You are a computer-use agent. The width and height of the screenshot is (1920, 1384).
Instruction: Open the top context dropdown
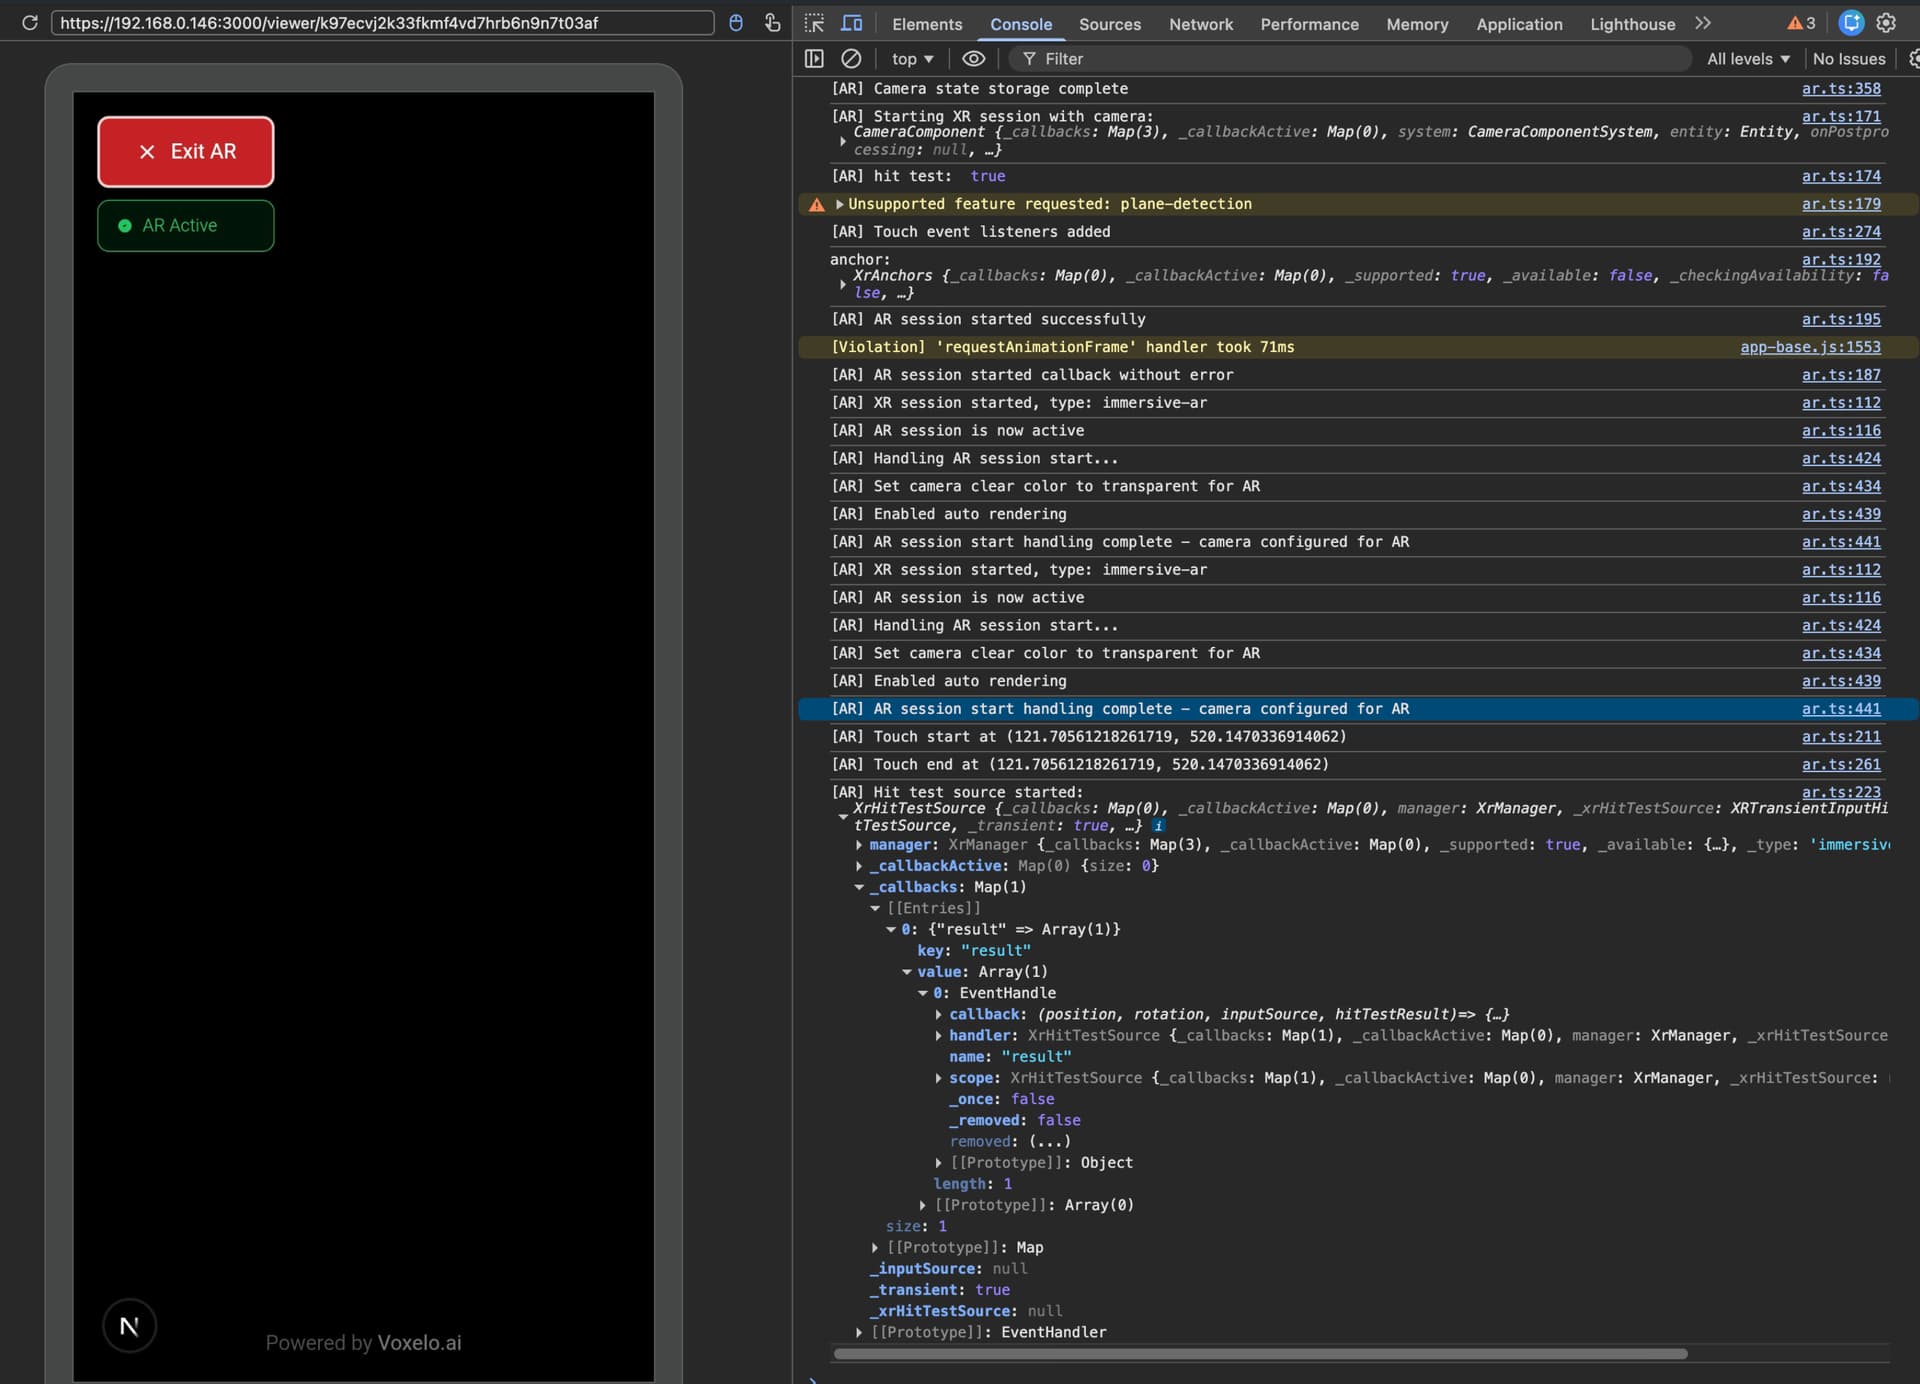pos(912,59)
